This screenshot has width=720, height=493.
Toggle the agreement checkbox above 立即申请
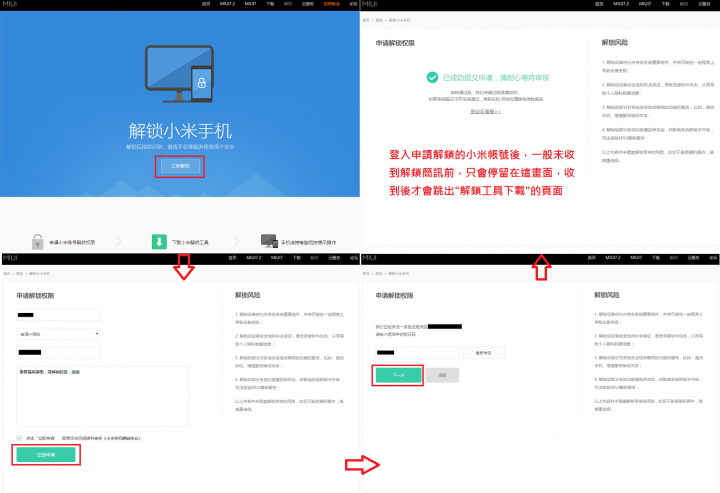pos(19,438)
